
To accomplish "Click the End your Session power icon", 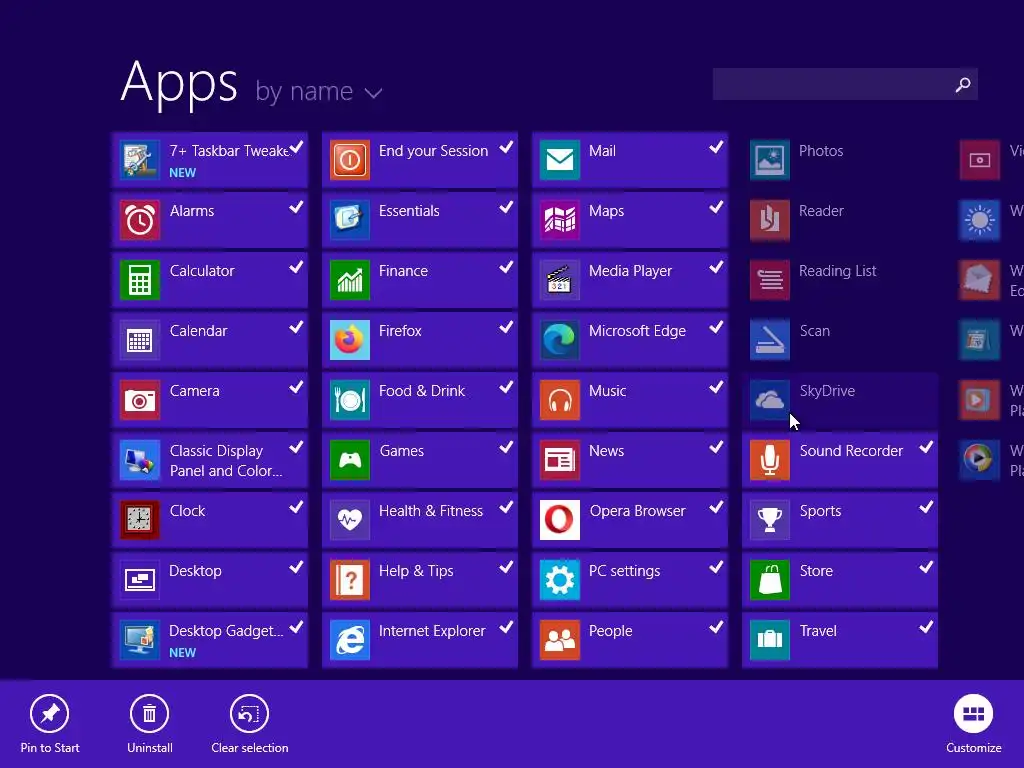I will coord(350,160).
